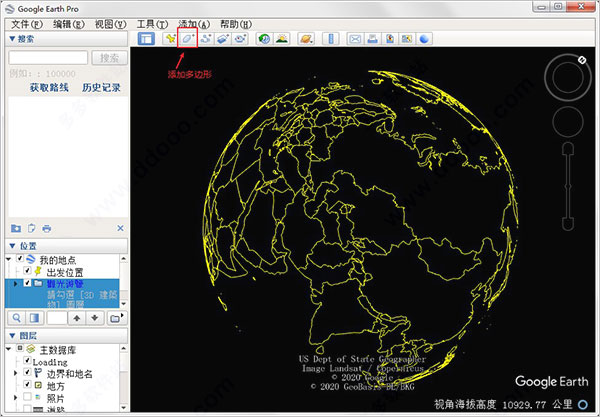The width and height of the screenshot is (600, 417).
Task: Enable the 道路 layer checkbox
Action: tap(27, 409)
